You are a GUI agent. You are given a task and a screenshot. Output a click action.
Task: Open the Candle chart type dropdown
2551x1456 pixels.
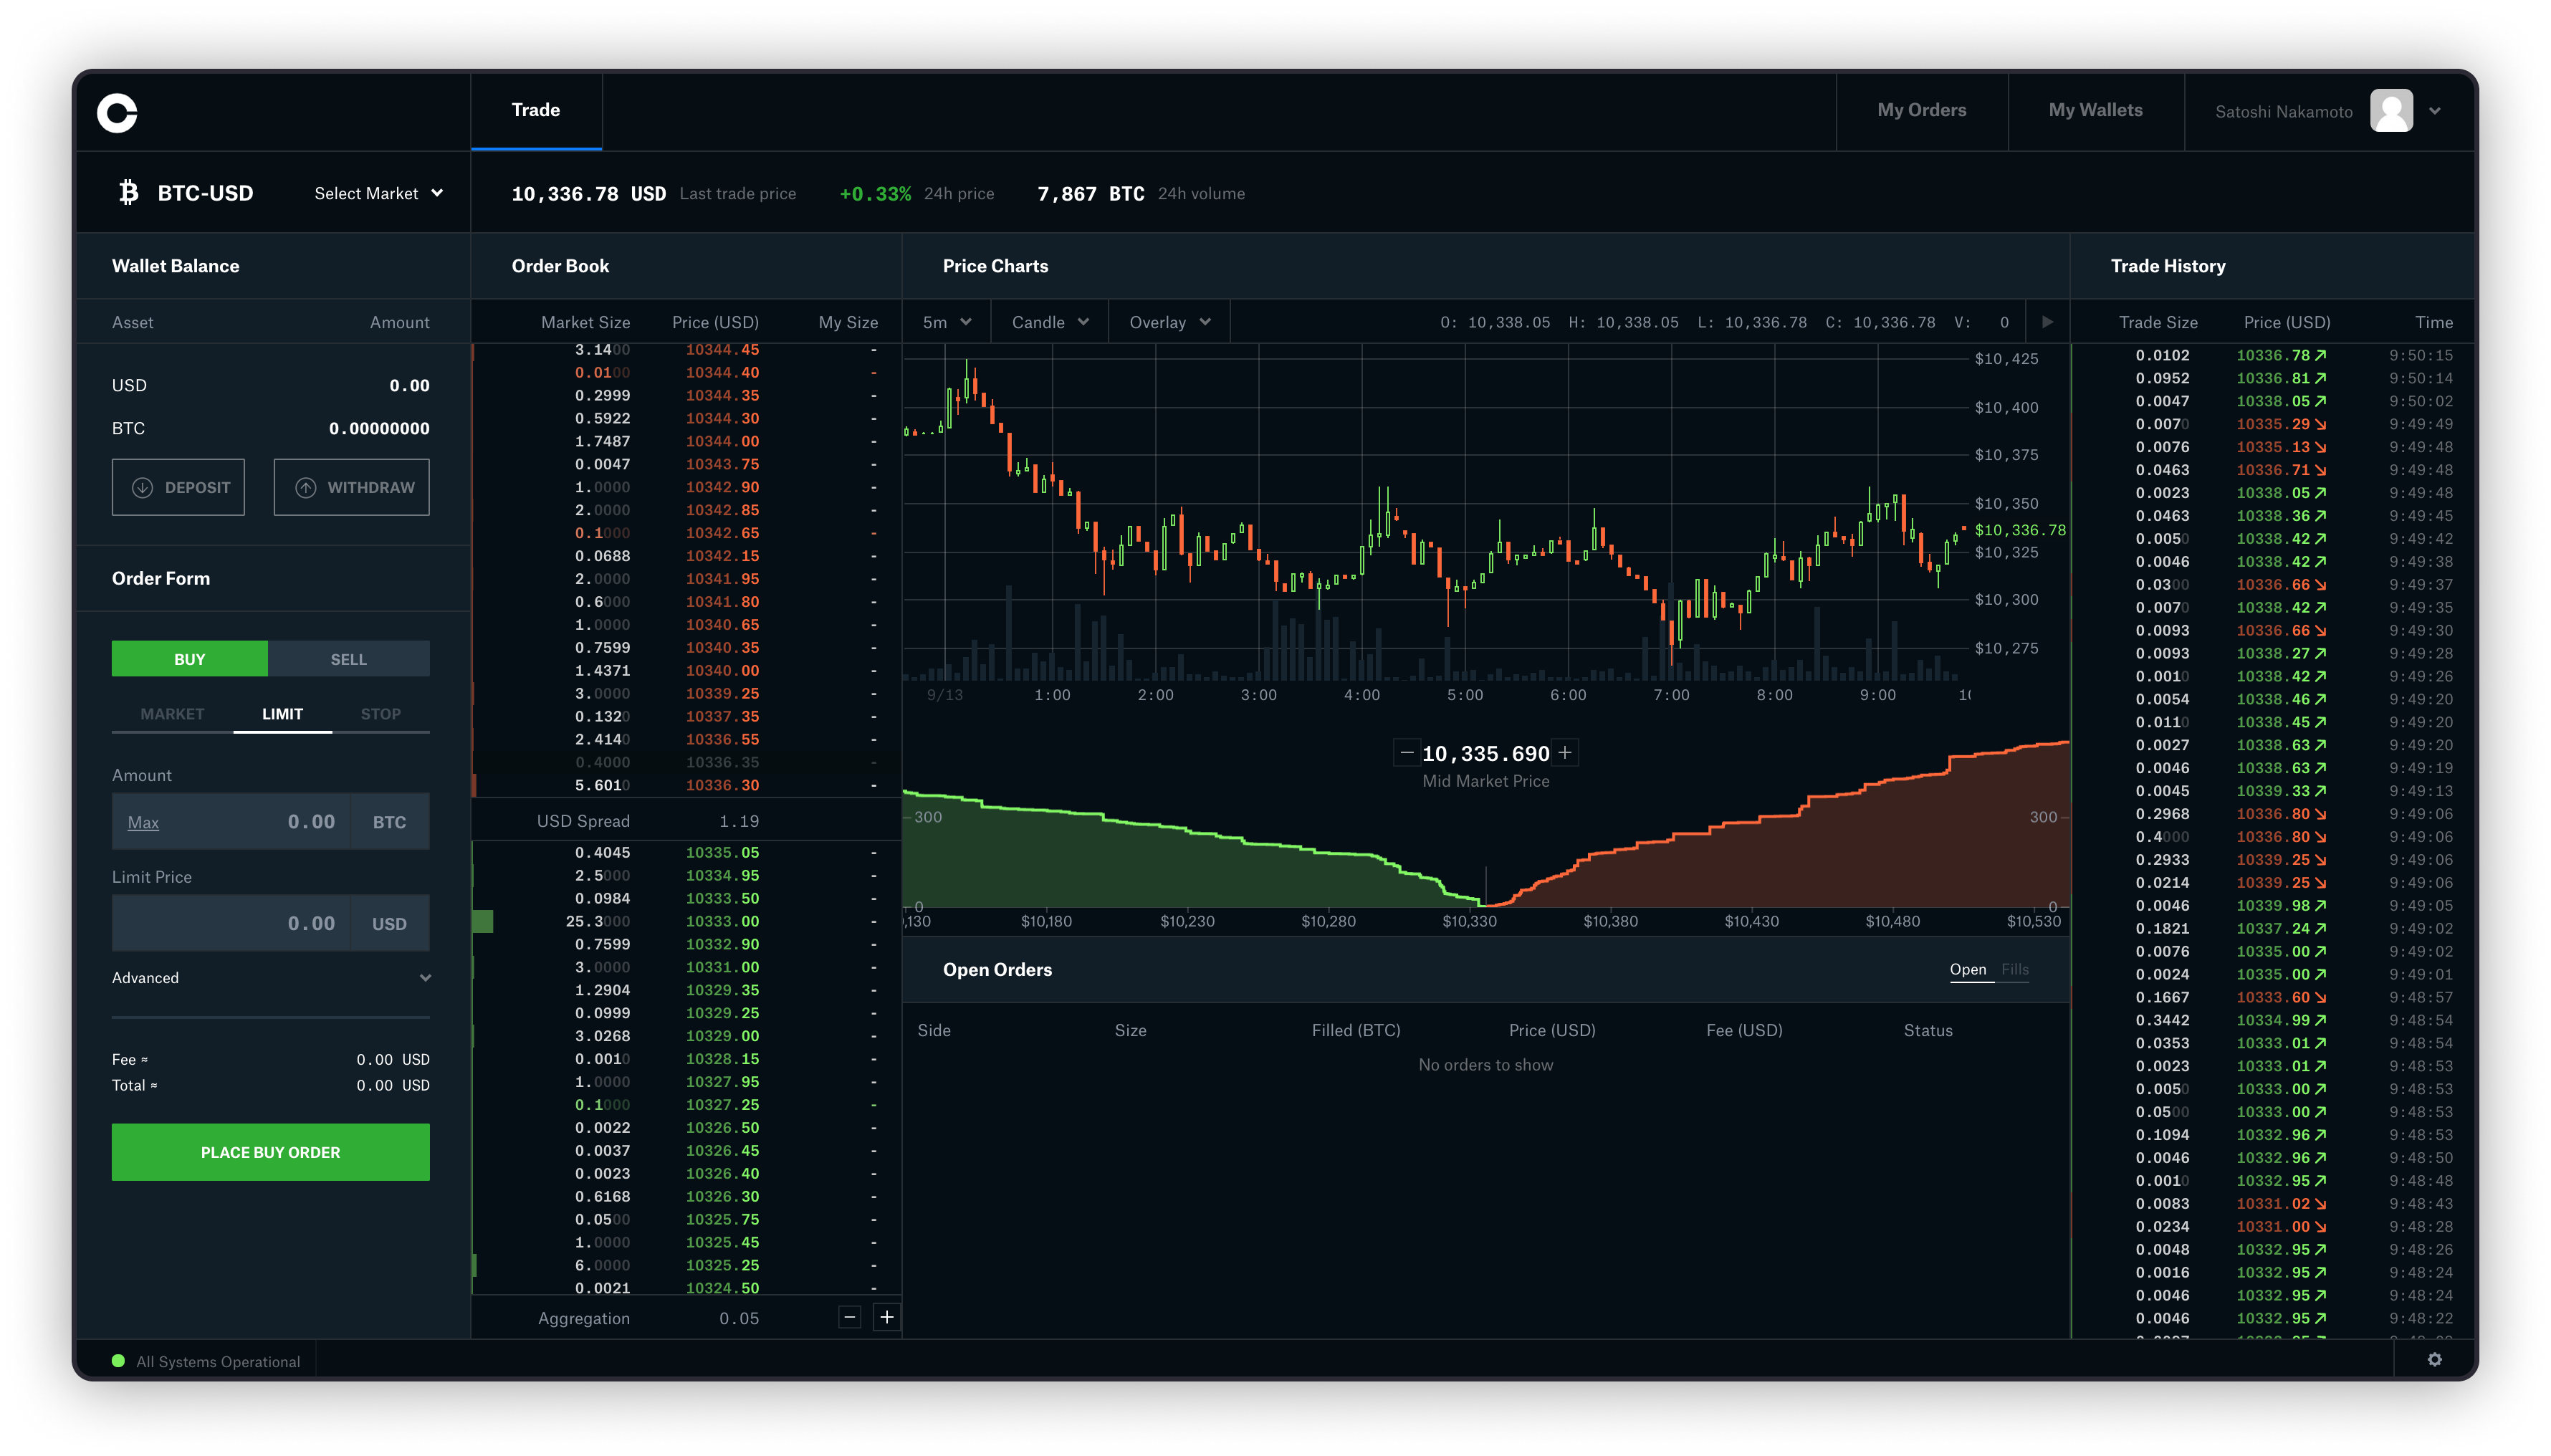(1048, 322)
